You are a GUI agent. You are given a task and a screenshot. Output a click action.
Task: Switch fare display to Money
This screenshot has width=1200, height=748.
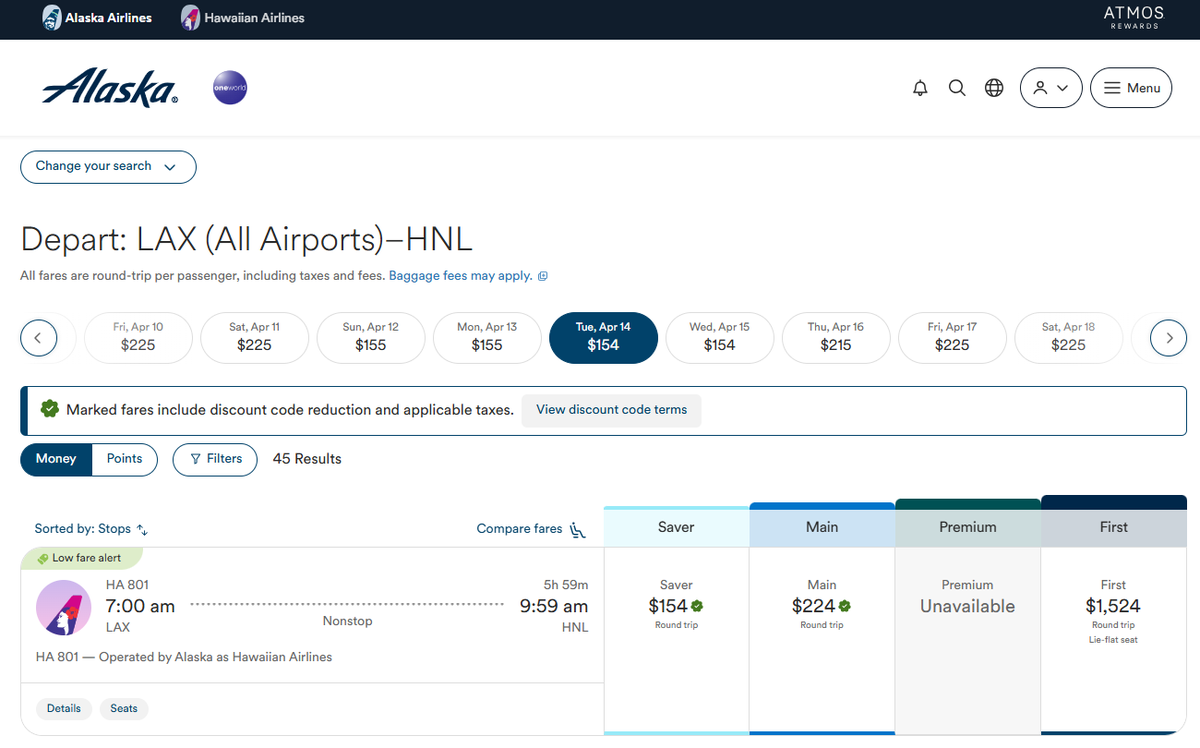(56, 459)
